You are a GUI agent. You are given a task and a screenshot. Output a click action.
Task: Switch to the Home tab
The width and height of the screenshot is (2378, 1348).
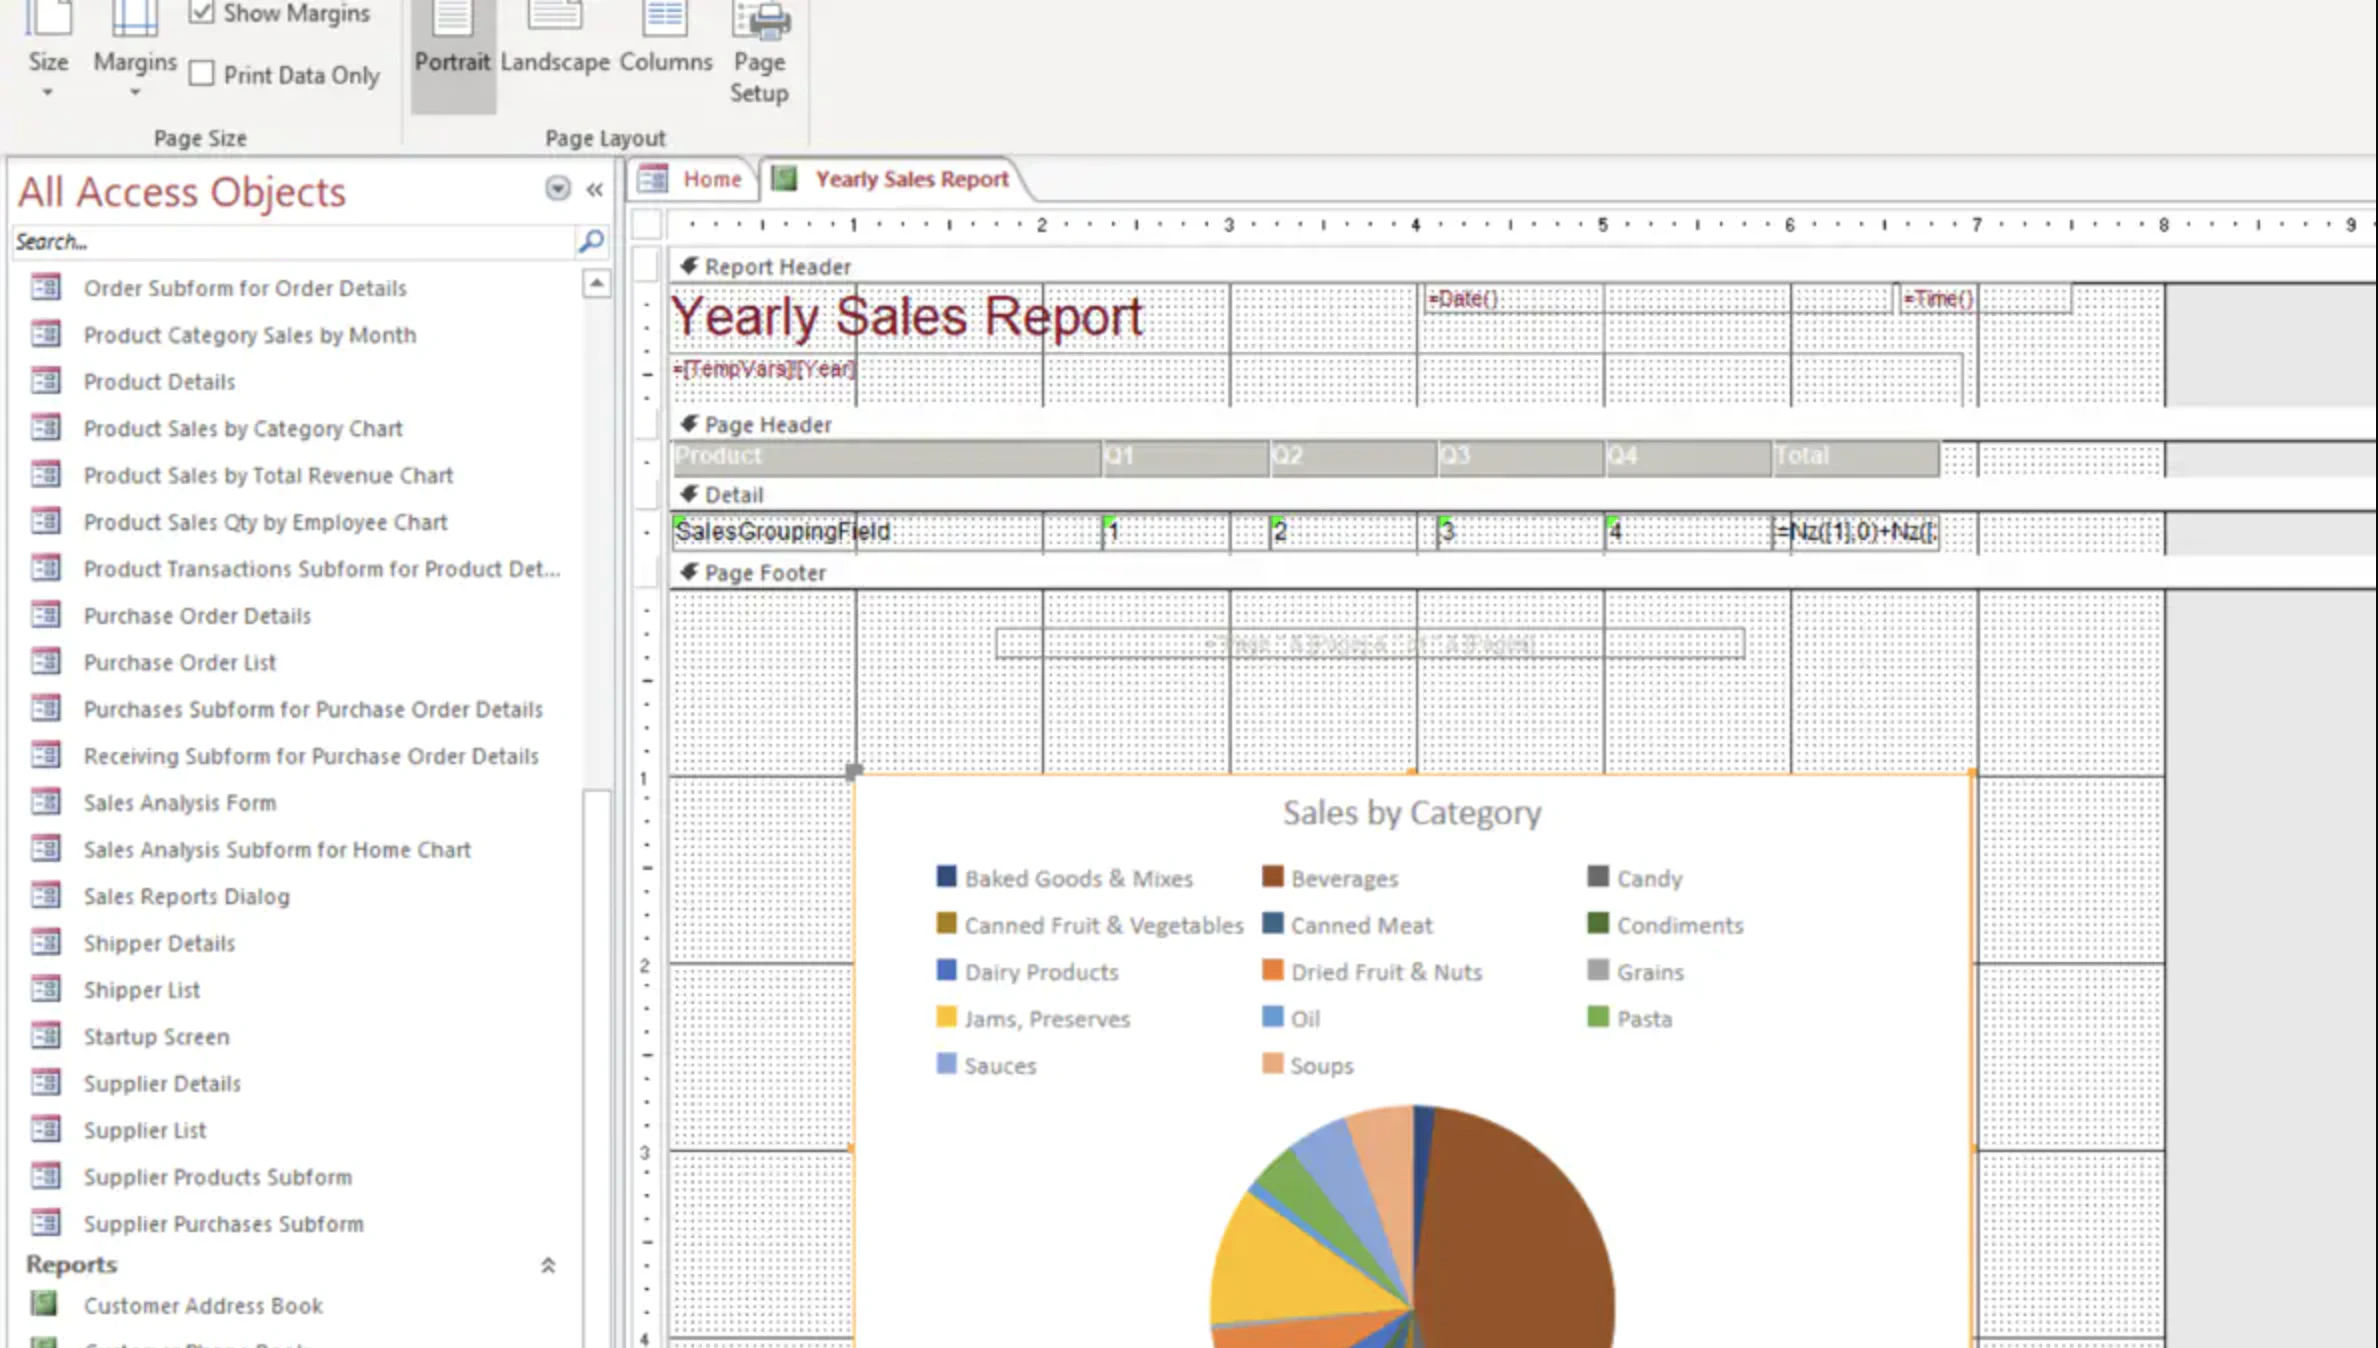coord(712,179)
